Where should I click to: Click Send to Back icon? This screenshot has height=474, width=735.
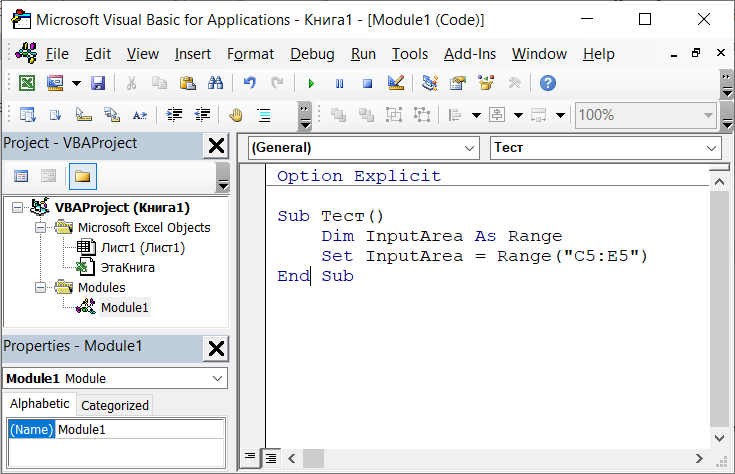tap(366, 115)
